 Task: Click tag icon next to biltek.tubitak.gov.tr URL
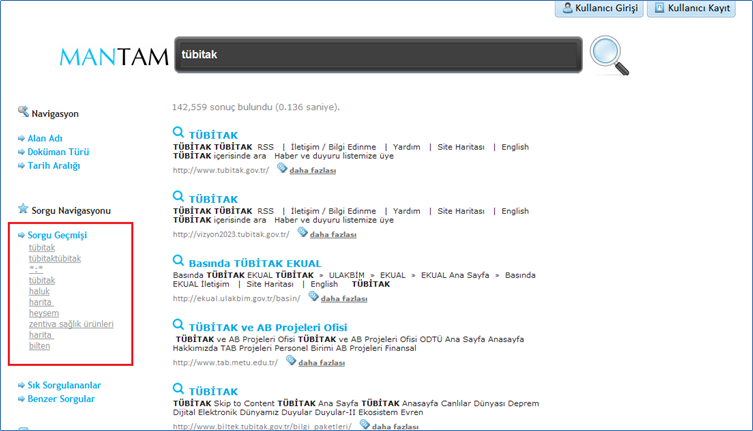(365, 424)
